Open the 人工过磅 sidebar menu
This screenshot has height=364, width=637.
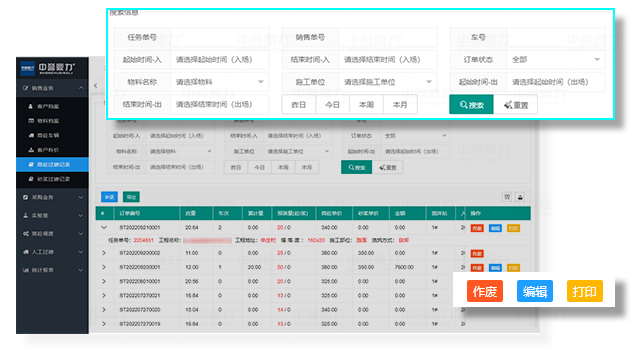pos(52,252)
